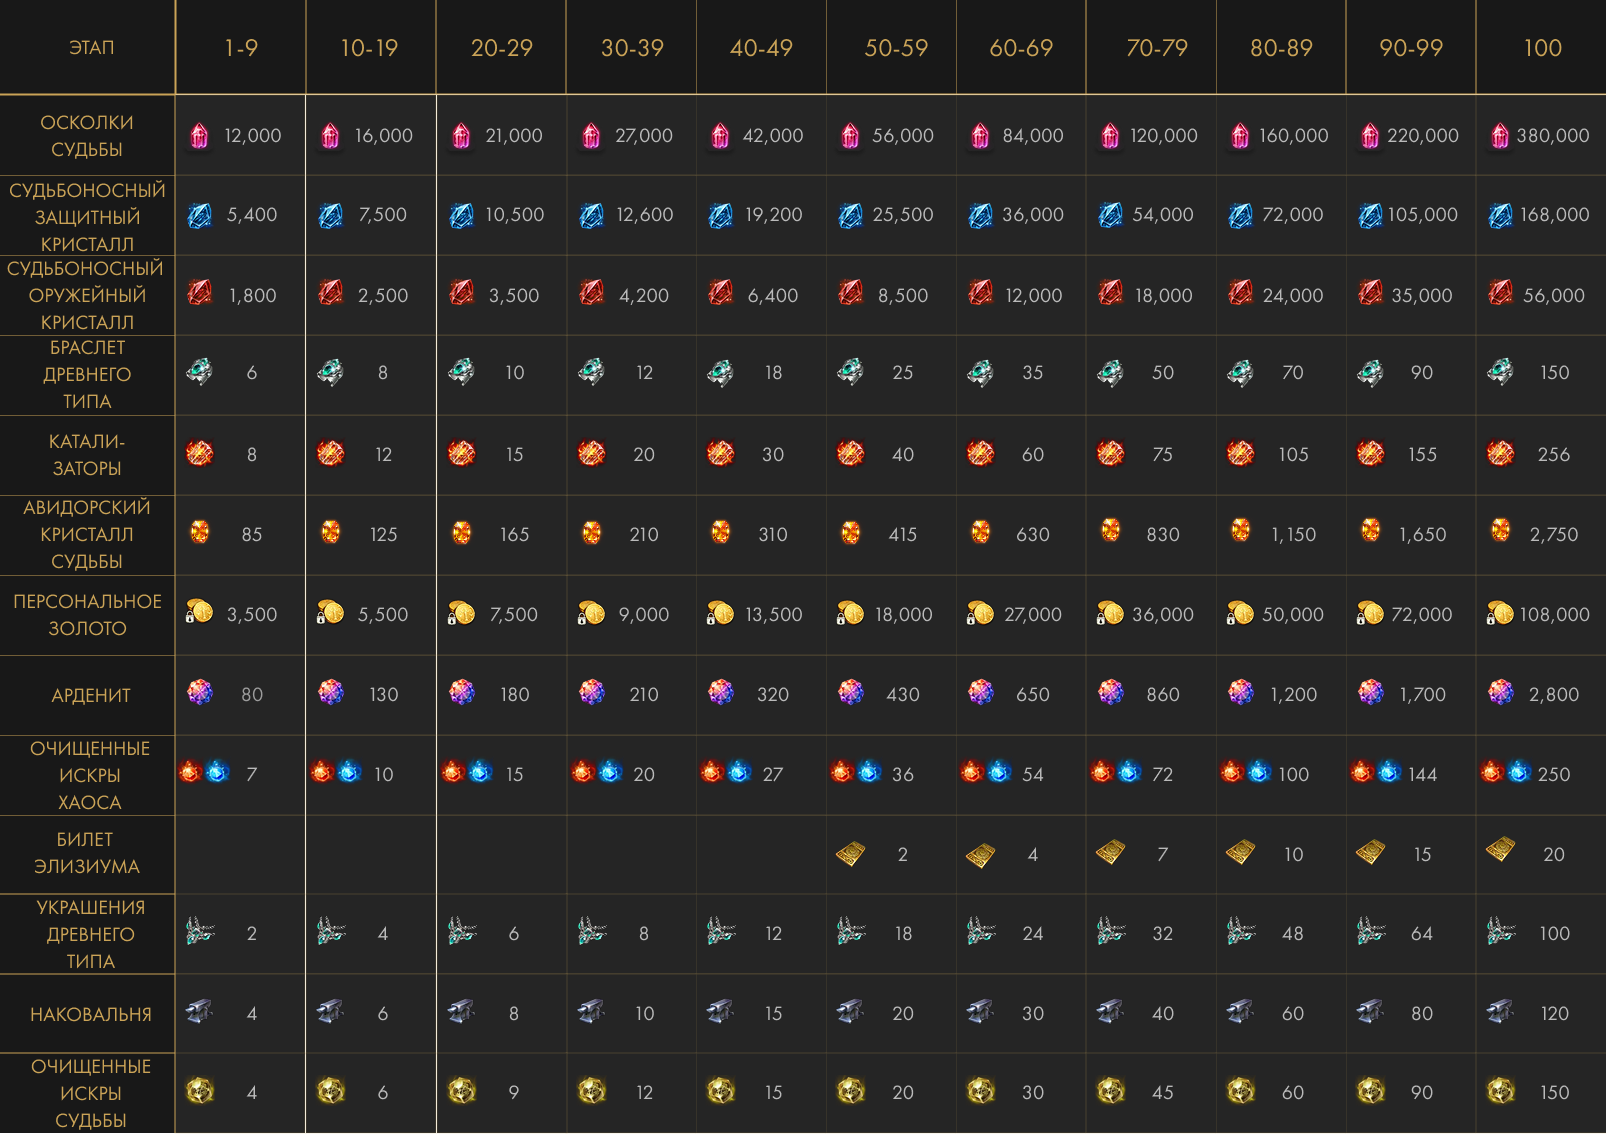Select the 50-59 stage column header

pyautogui.click(x=896, y=48)
